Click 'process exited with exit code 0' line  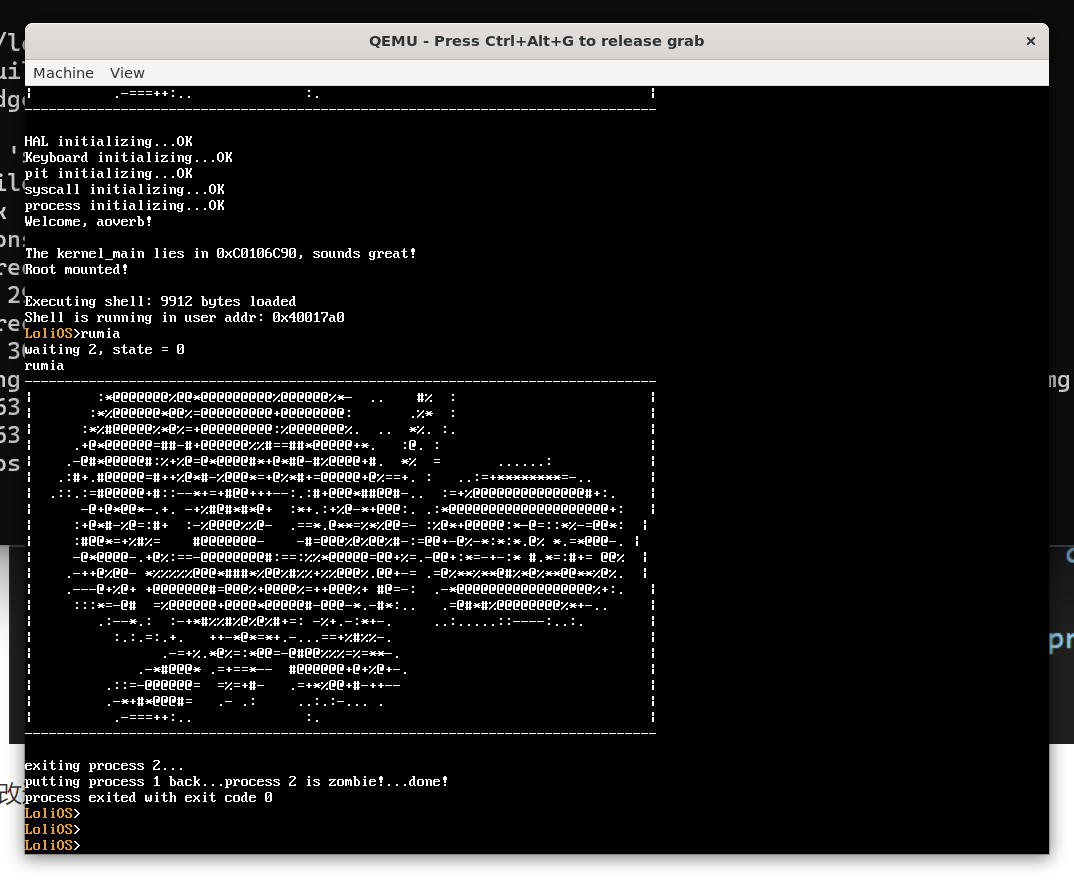(x=148, y=797)
